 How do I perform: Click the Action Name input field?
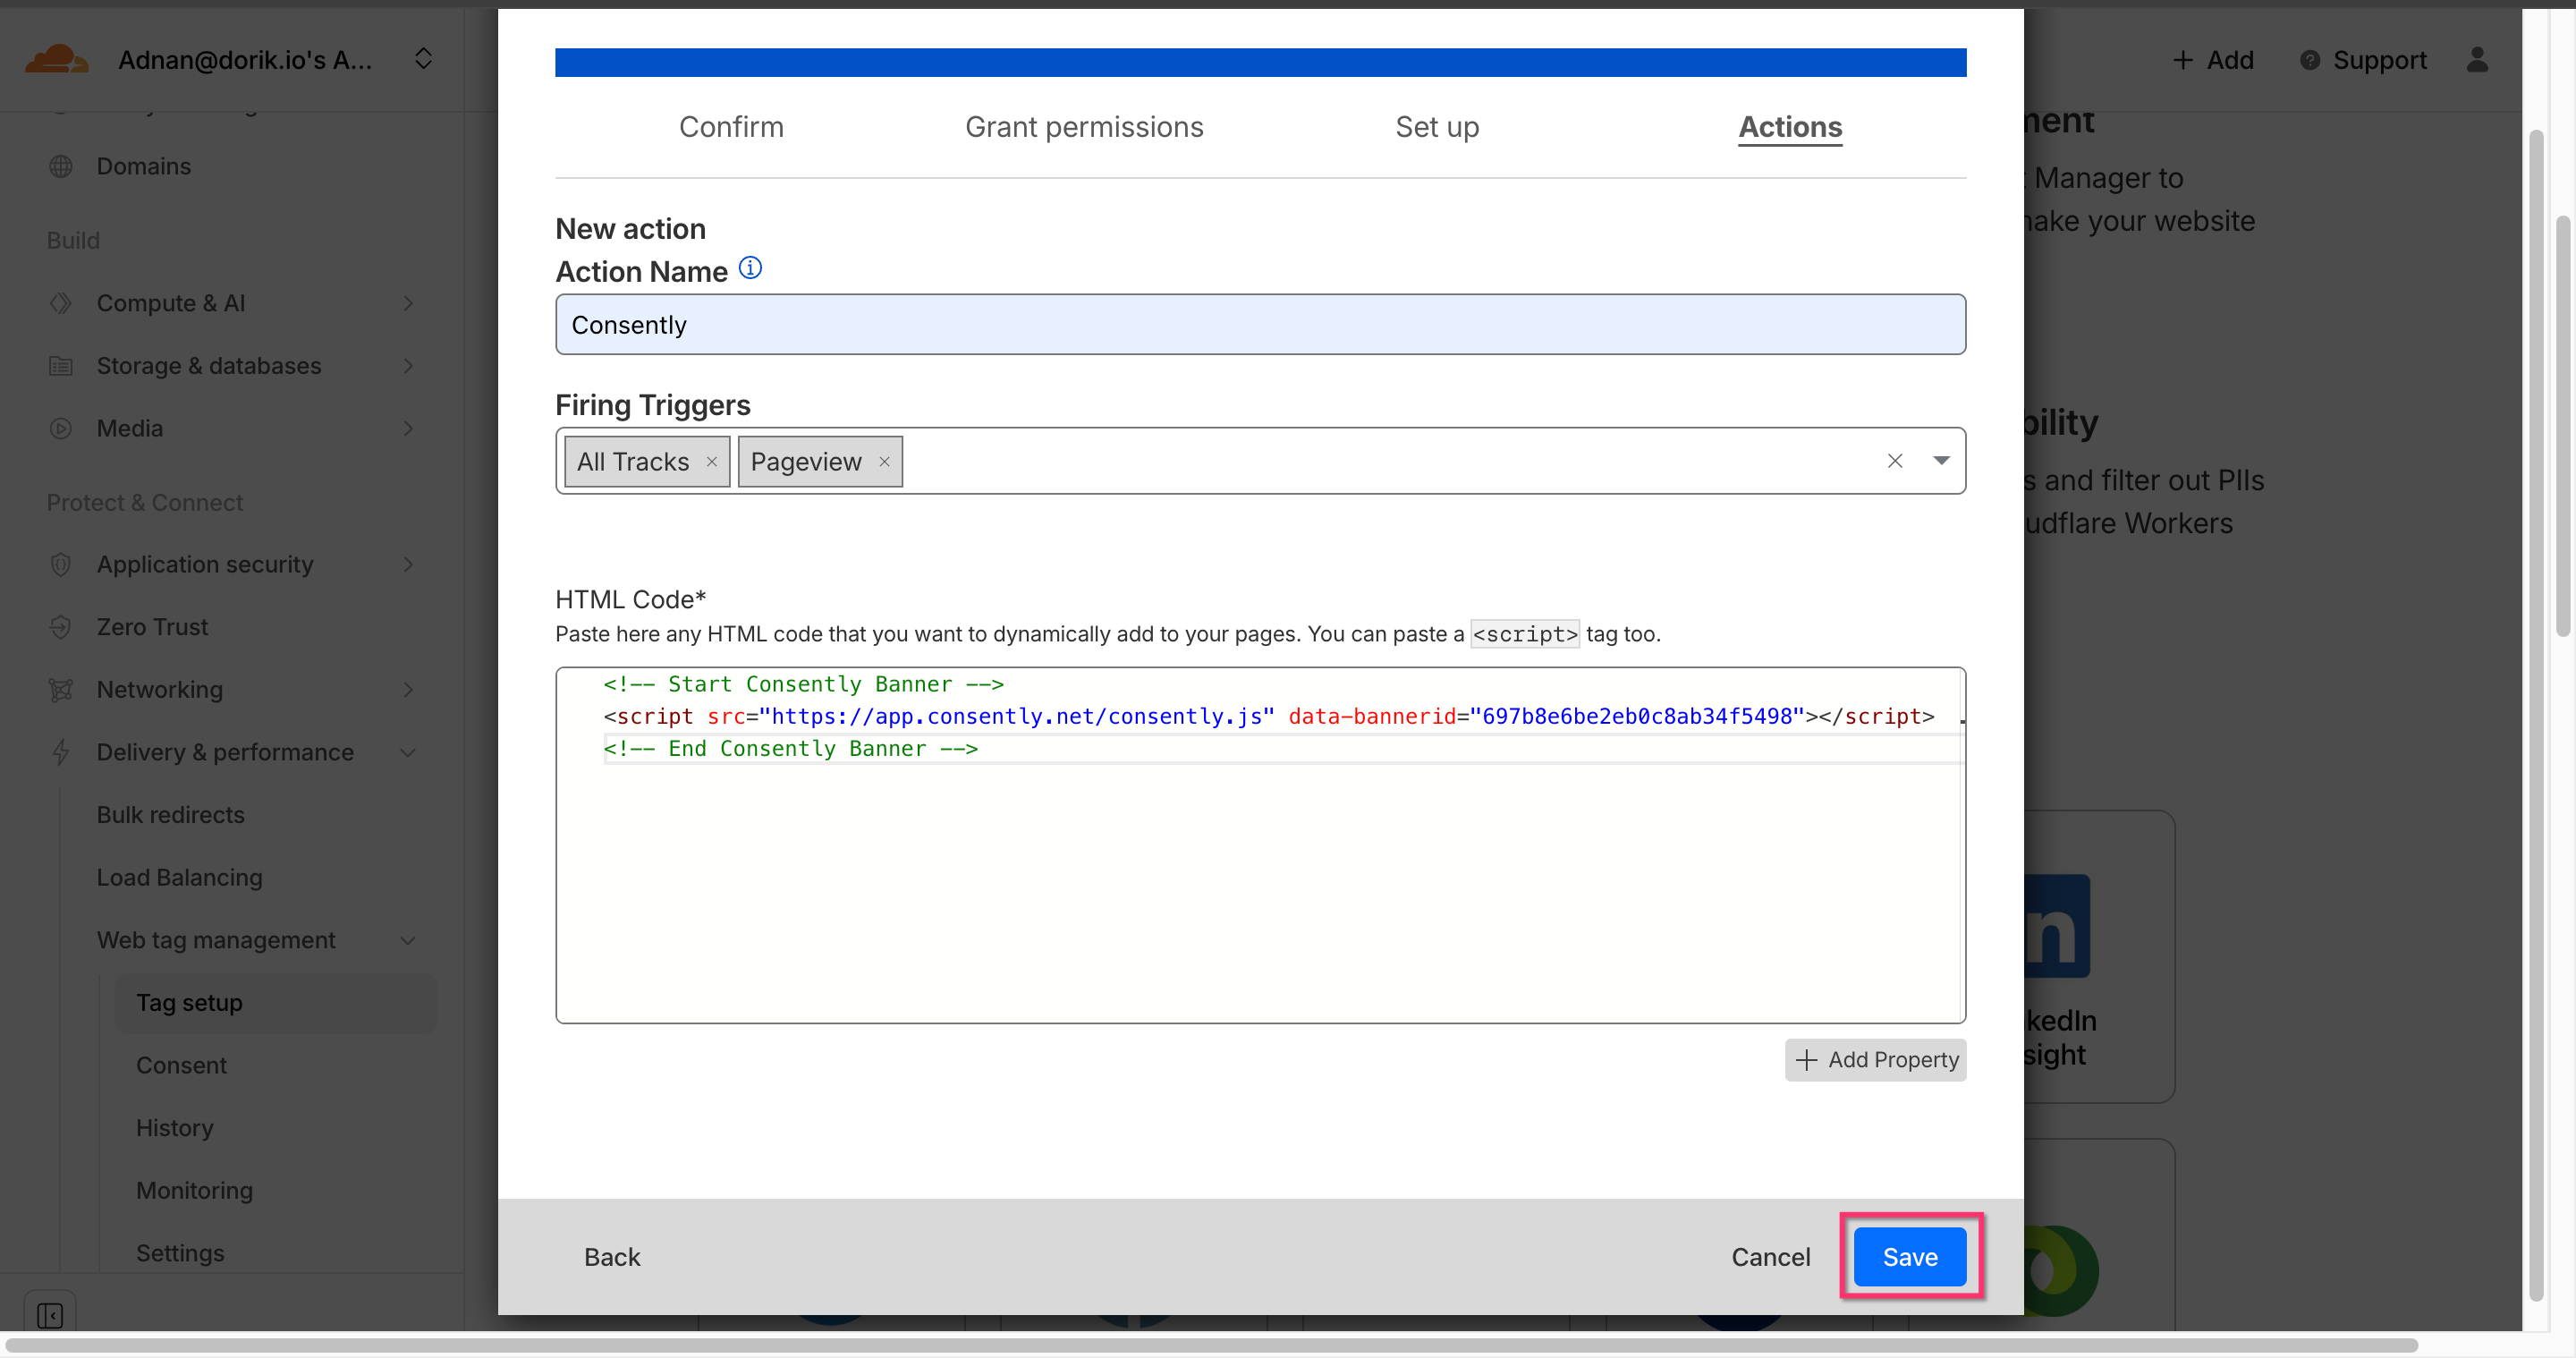pyautogui.click(x=1260, y=325)
